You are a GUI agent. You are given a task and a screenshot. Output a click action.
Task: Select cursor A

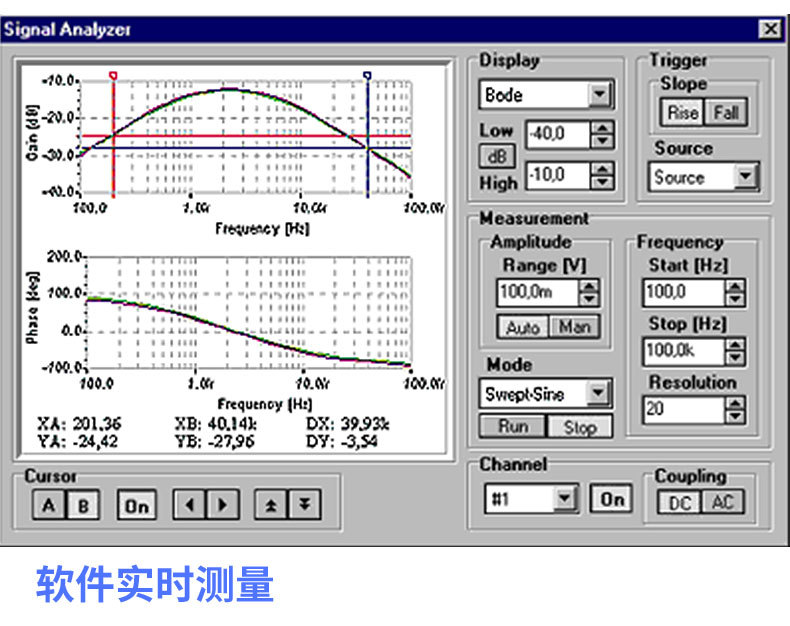[x=49, y=505]
